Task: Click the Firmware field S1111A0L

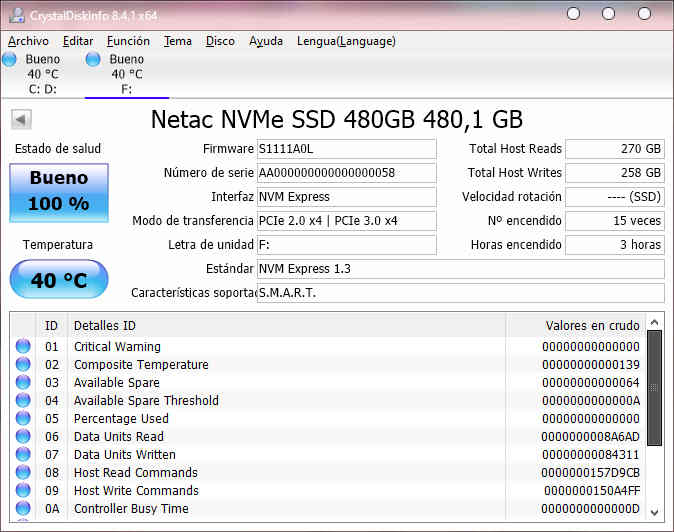Action: point(346,149)
